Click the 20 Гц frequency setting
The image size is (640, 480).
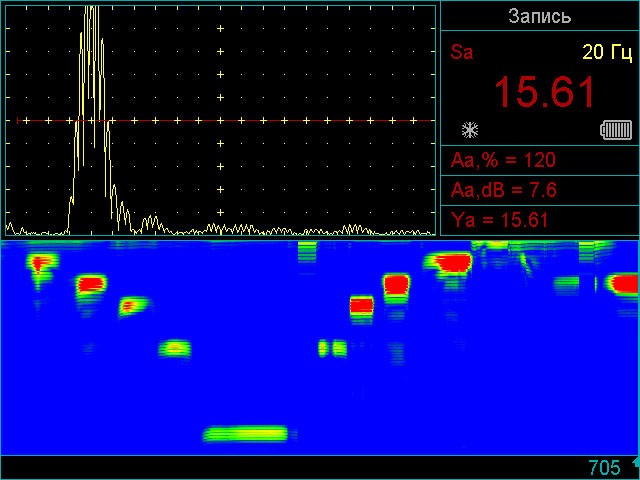click(x=607, y=52)
